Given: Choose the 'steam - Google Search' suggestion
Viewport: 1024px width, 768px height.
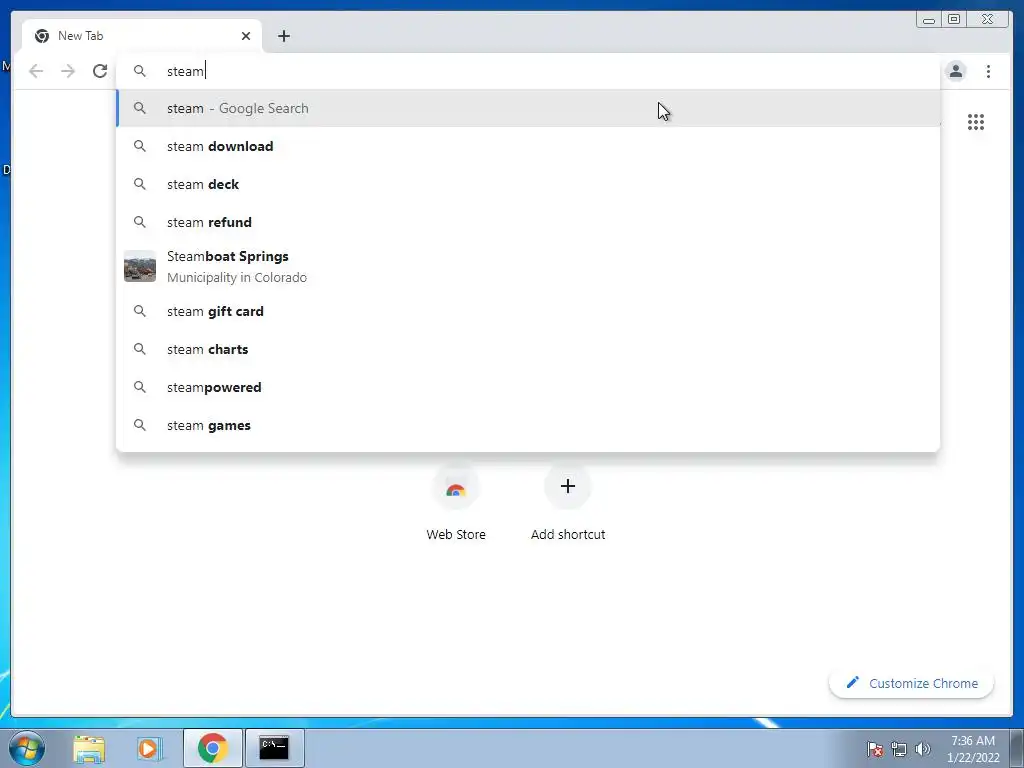Looking at the screenshot, I should click(x=528, y=108).
